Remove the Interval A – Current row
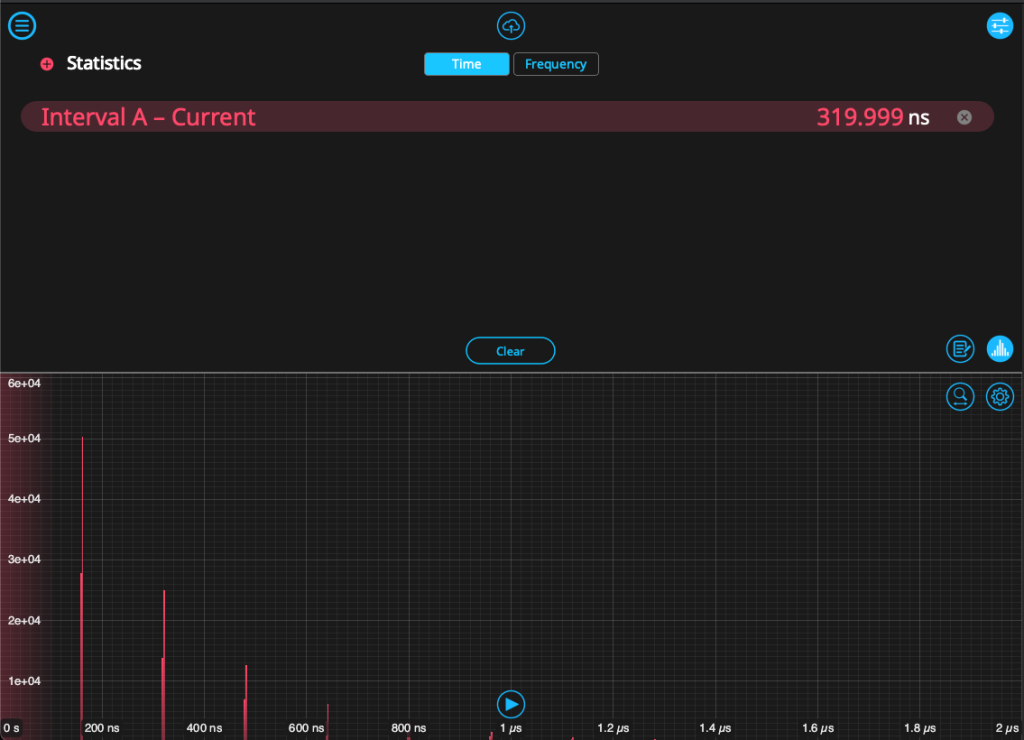This screenshot has height=740, width=1024. [x=964, y=117]
